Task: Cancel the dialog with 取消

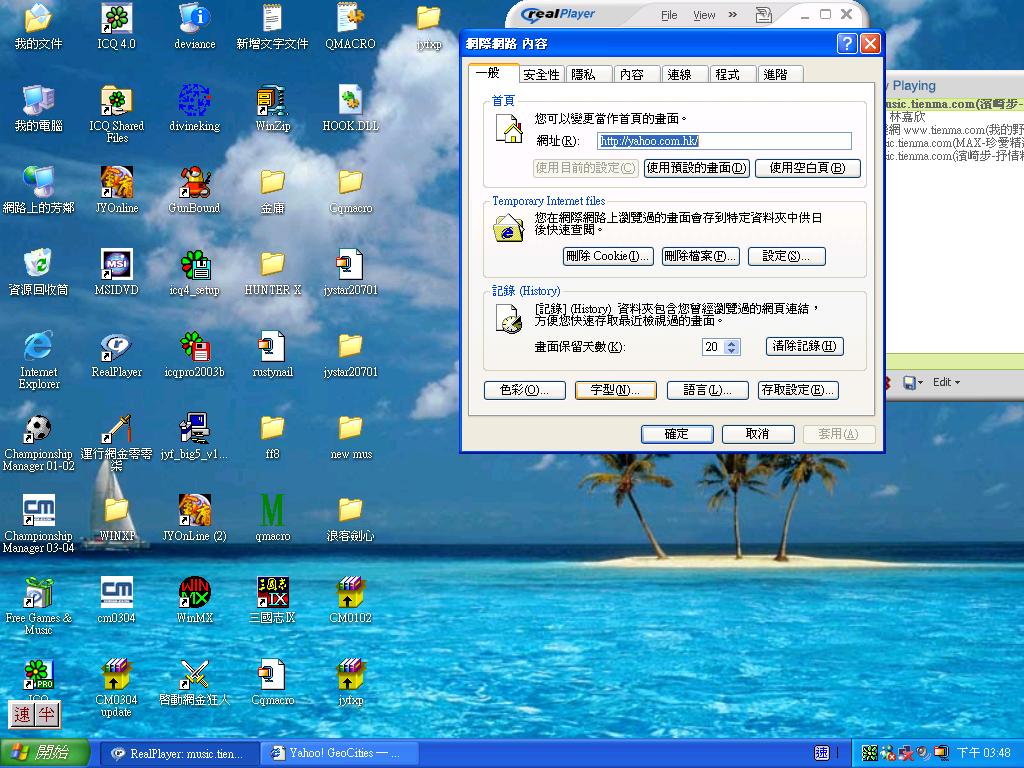Action: (758, 434)
